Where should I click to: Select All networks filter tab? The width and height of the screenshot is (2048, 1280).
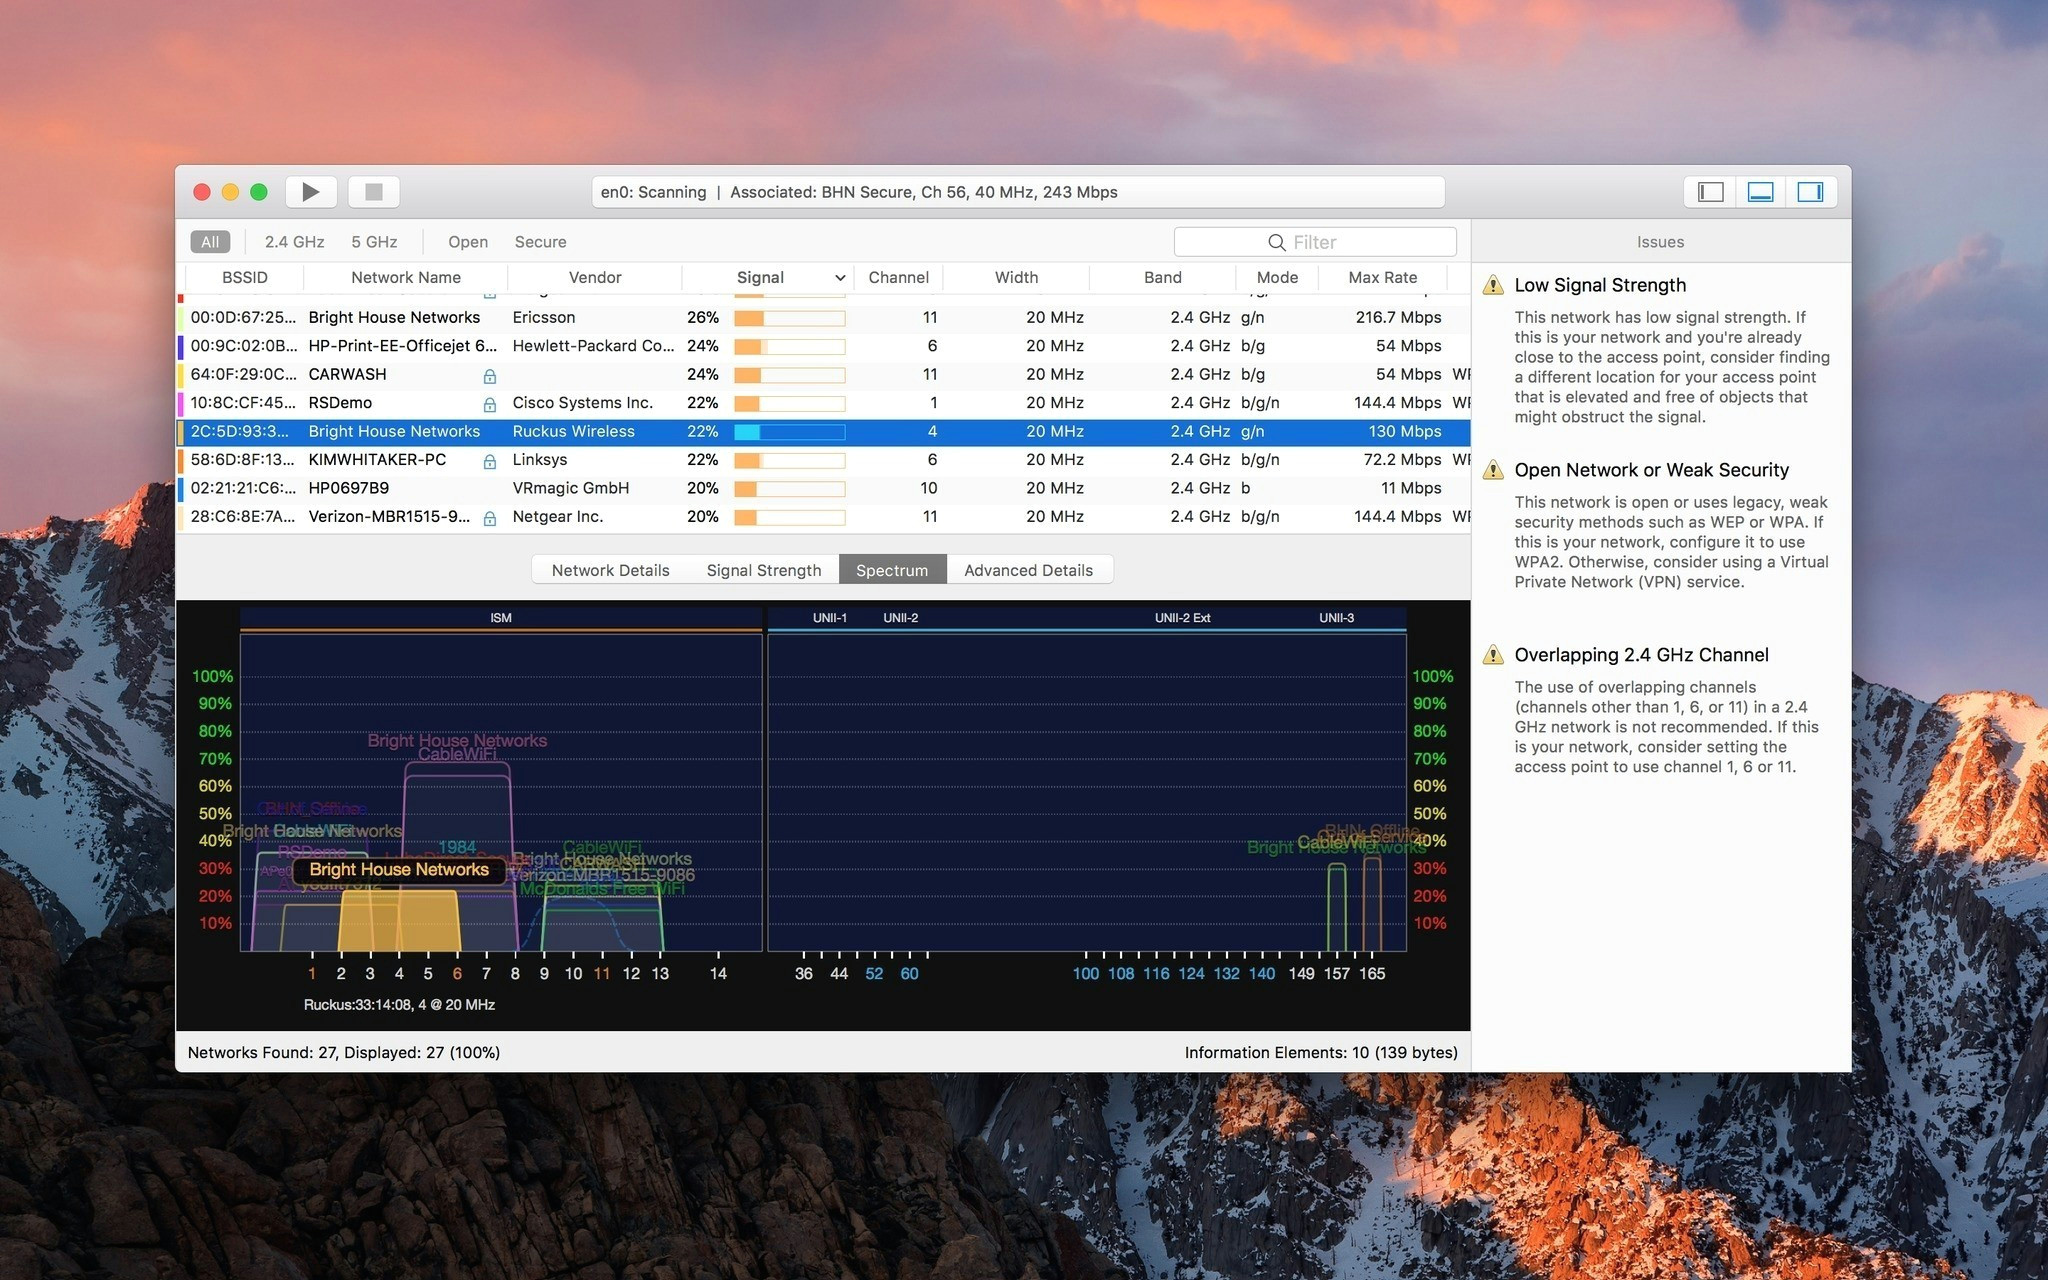click(x=209, y=240)
